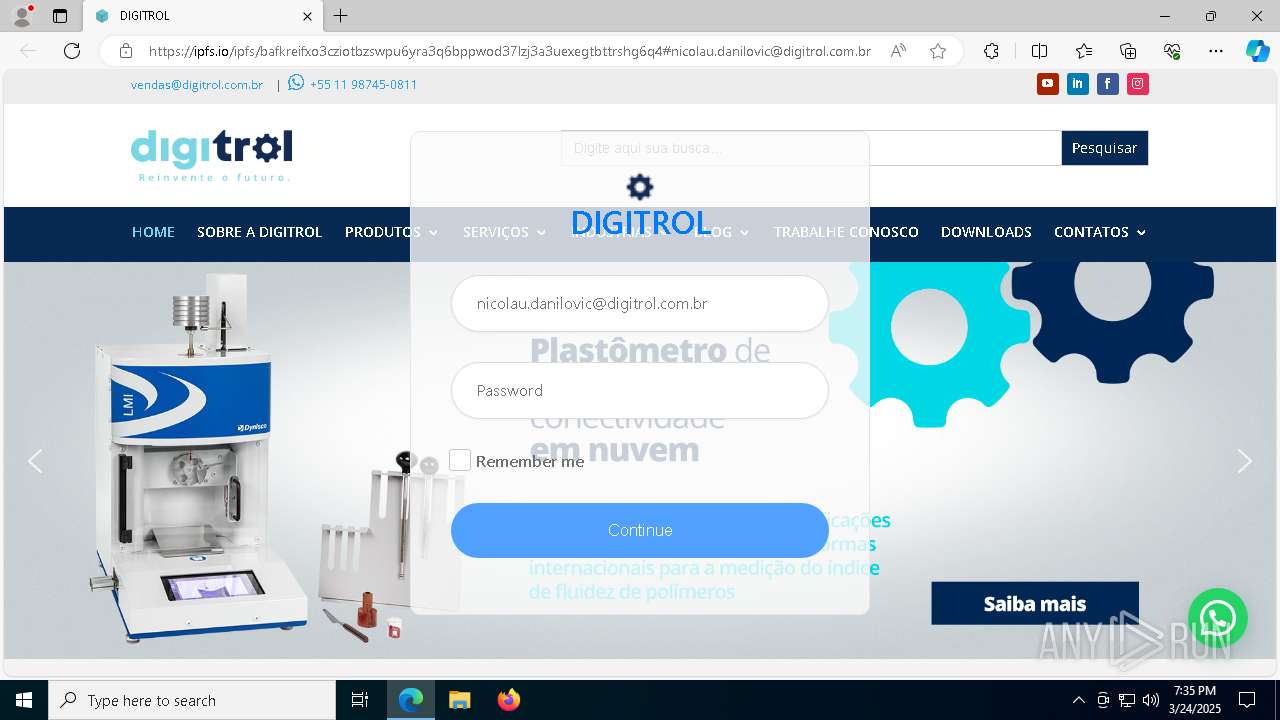Open the LinkedIn social icon
This screenshot has width=1280, height=720.
coord(1077,84)
